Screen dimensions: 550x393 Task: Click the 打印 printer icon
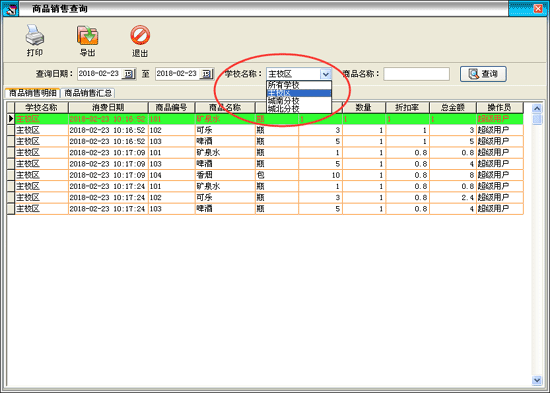coord(35,35)
